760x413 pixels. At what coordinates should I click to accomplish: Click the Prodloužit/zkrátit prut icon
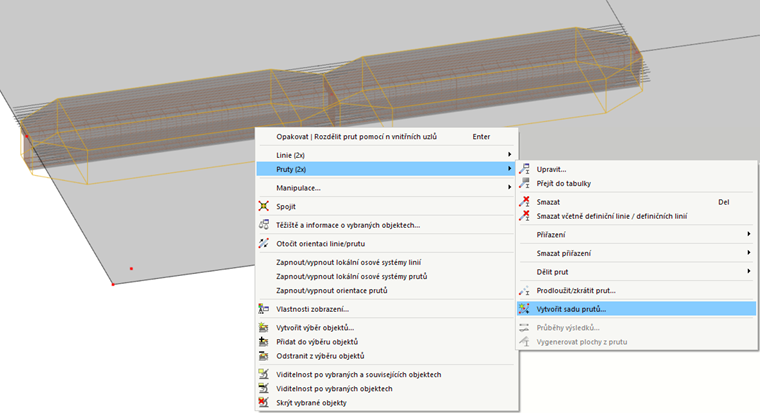point(524,290)
